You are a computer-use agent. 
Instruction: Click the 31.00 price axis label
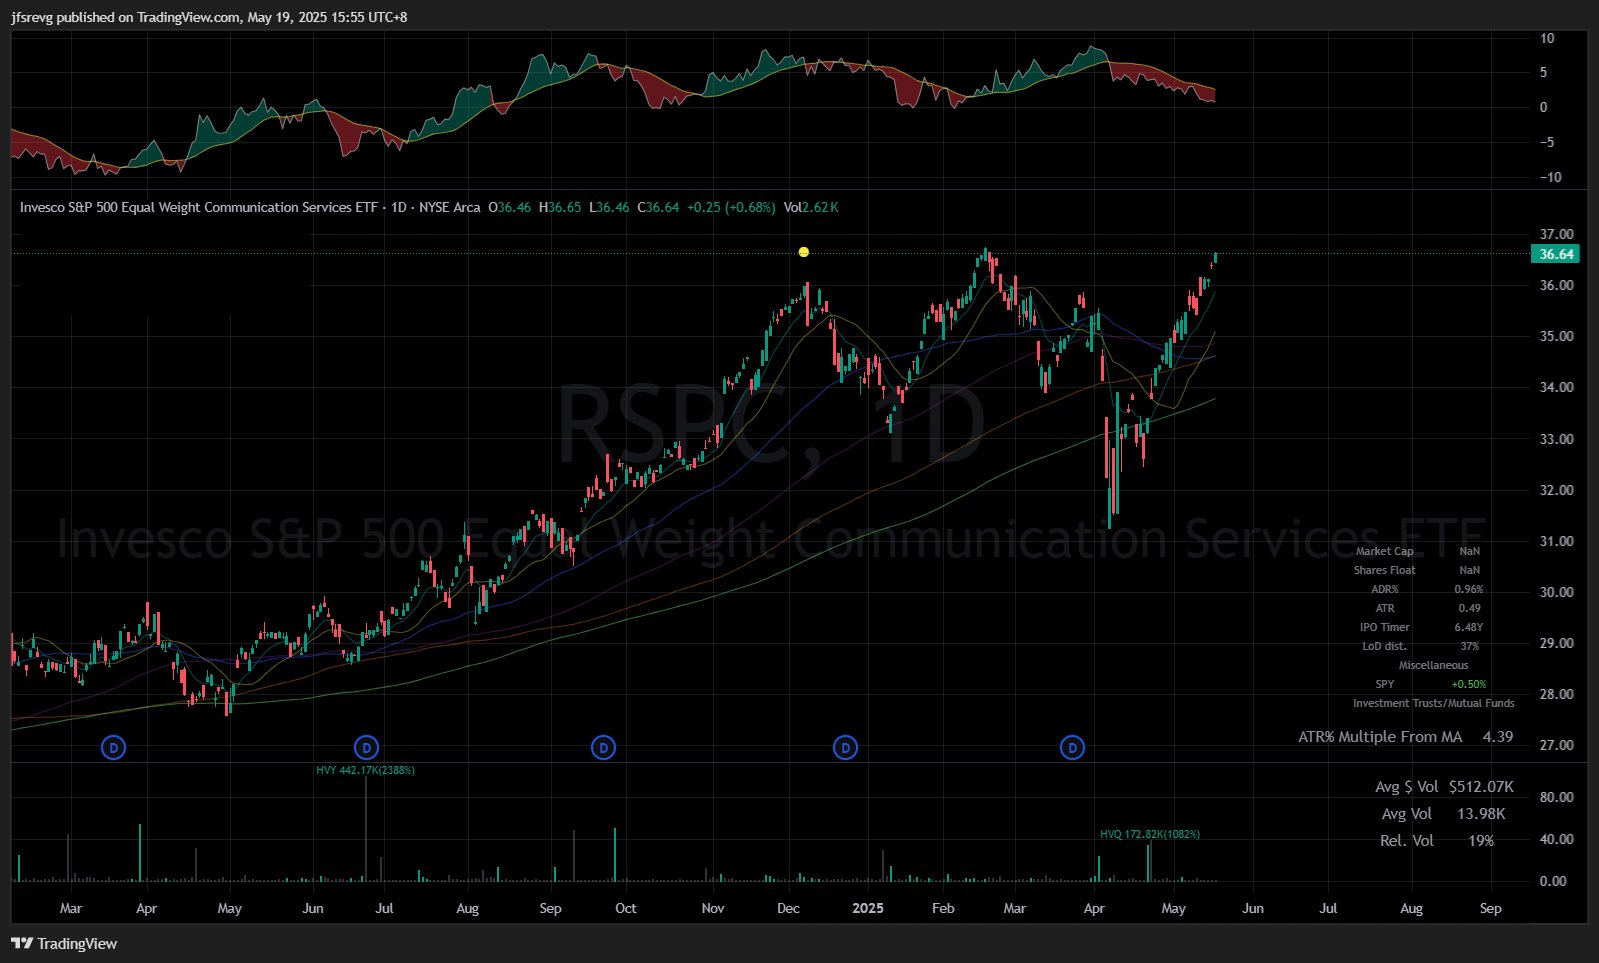[1556, 541]
